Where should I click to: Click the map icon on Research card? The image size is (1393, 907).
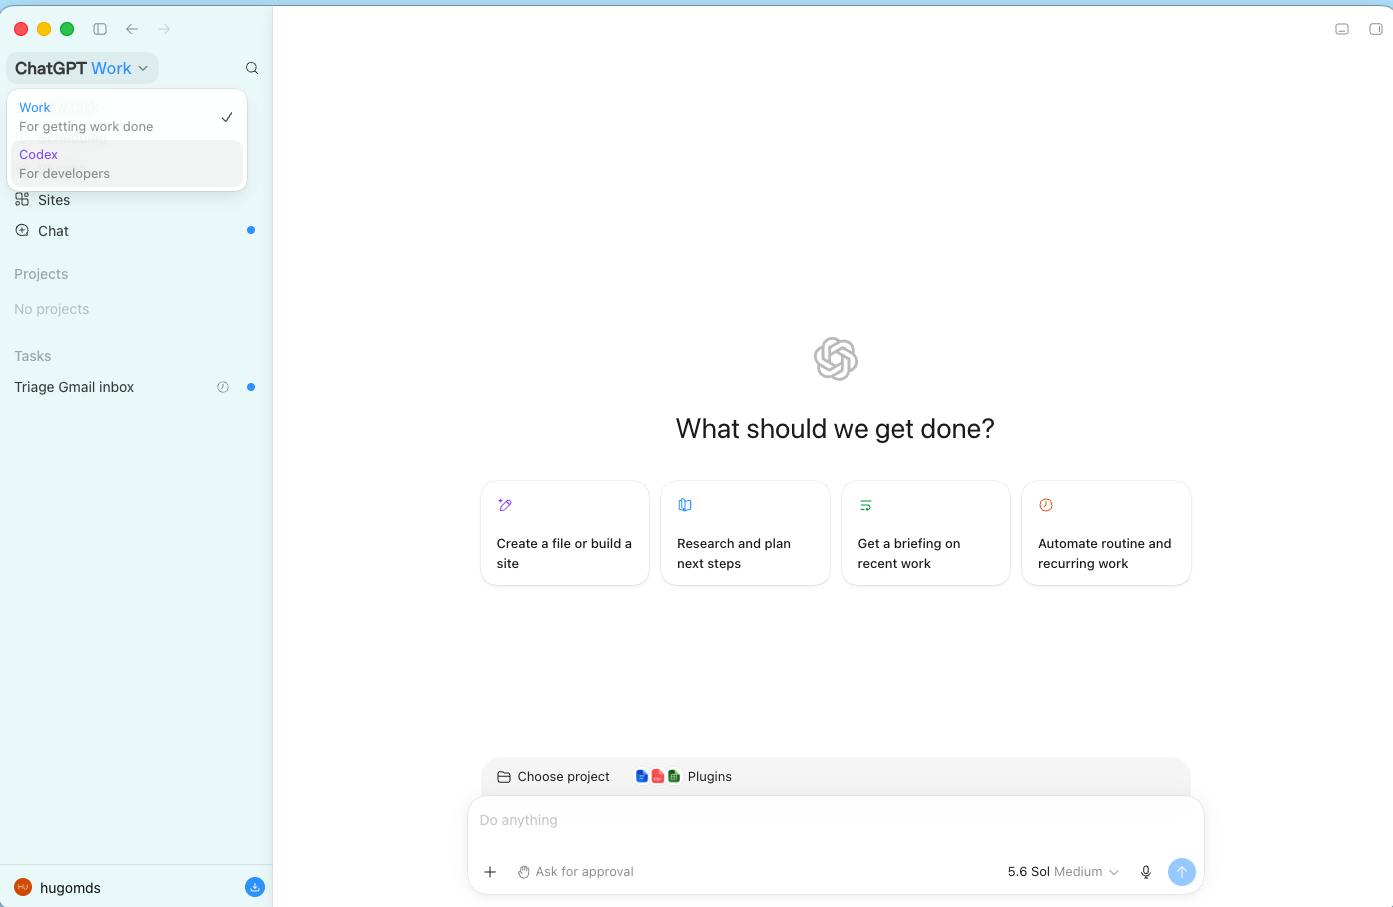[685, 505]
